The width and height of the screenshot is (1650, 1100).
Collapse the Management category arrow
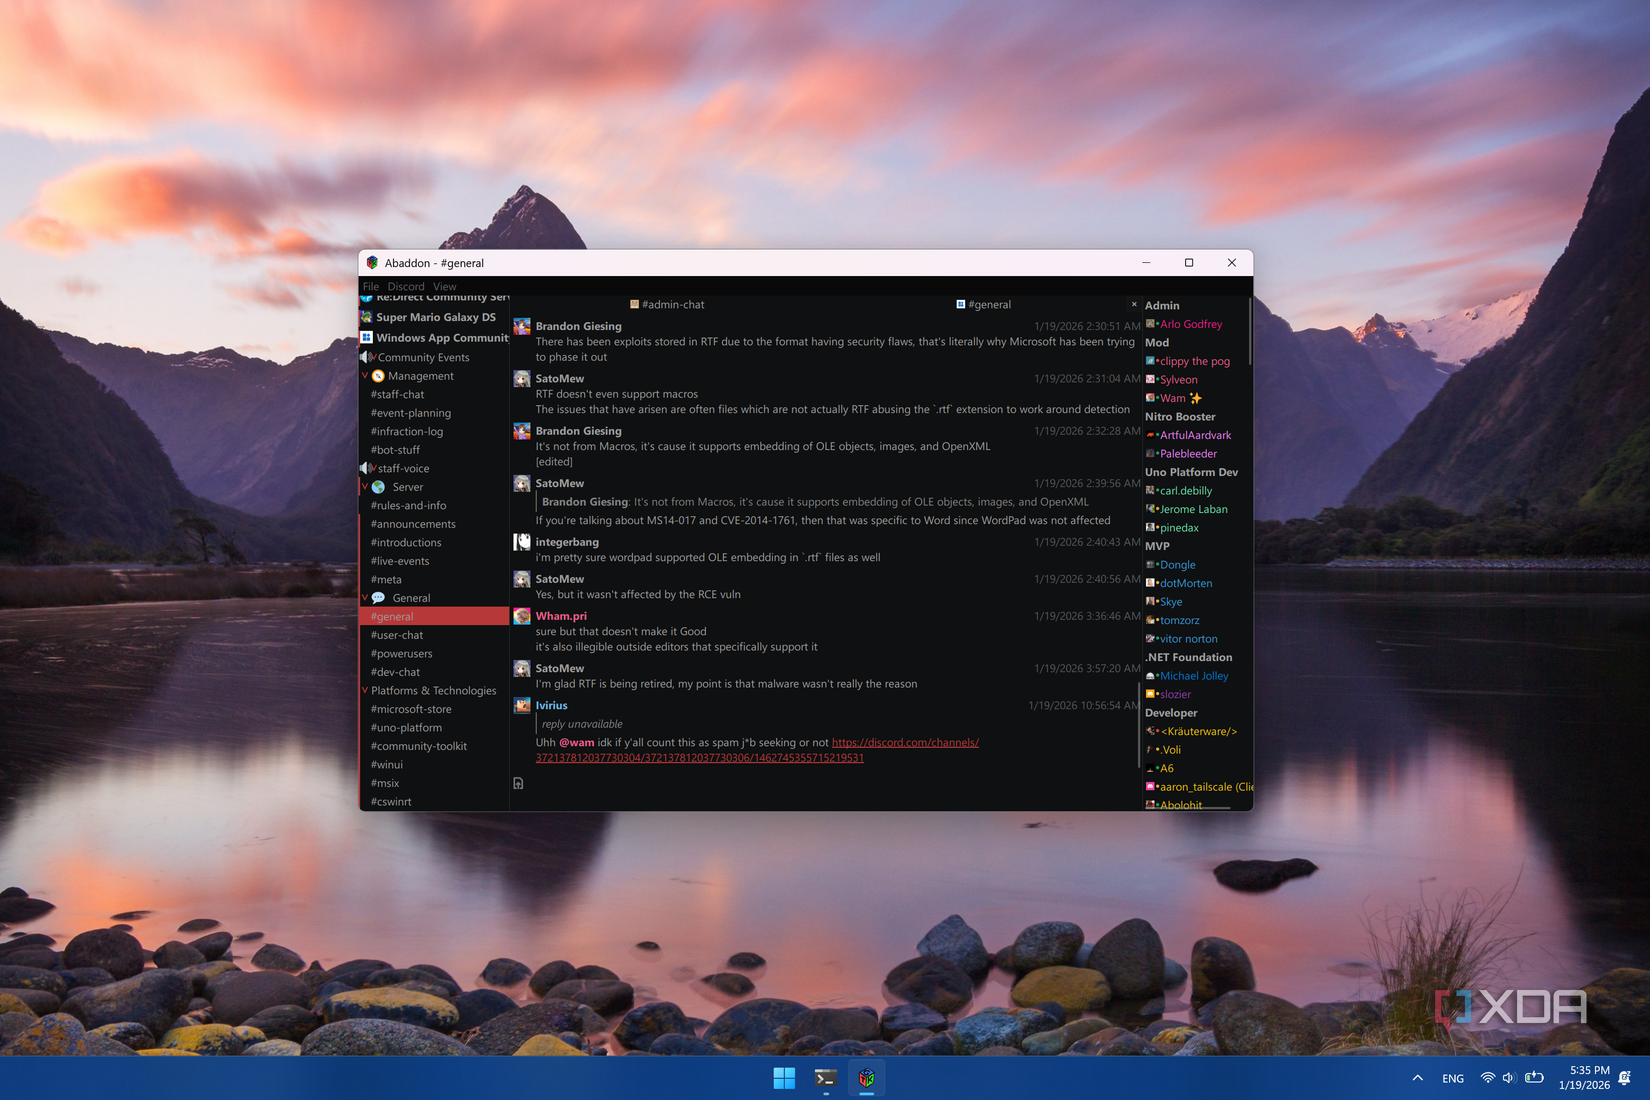click(365, 376)
